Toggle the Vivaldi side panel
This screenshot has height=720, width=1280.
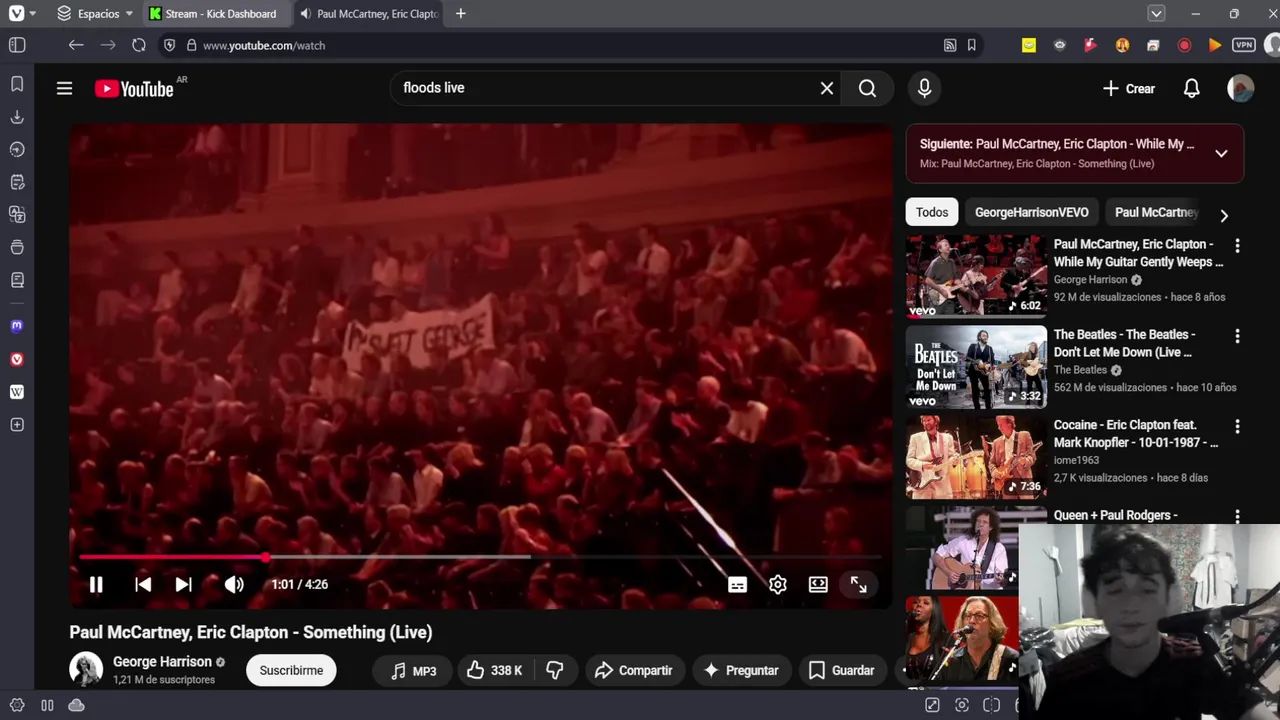coord(17,45)
